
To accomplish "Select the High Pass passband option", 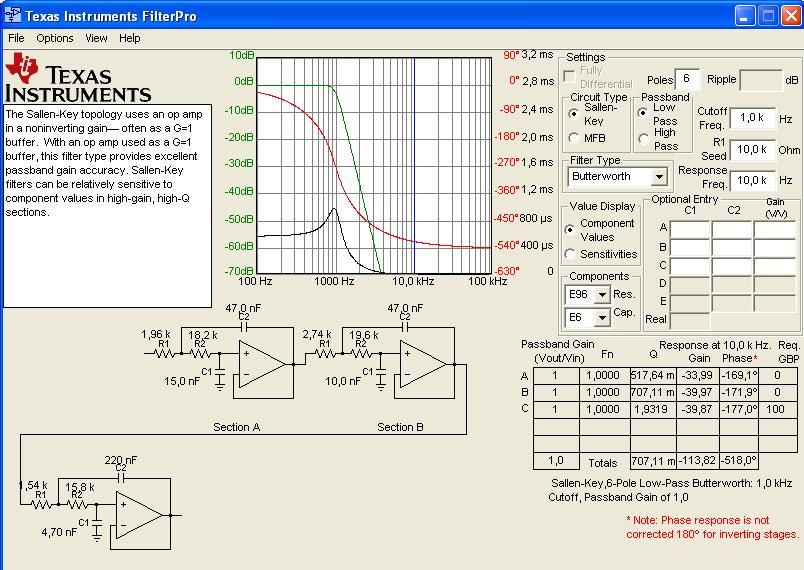I will tap(643, 138).
